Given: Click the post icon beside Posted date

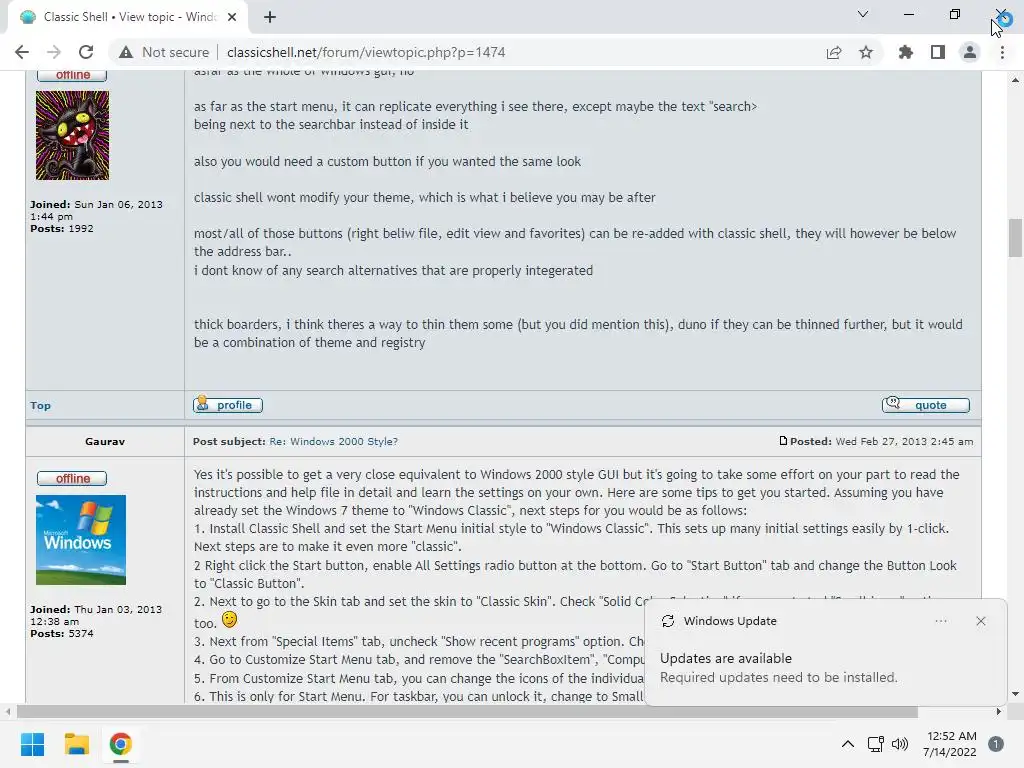Looking at the screenshot, I should coord(783,441).
